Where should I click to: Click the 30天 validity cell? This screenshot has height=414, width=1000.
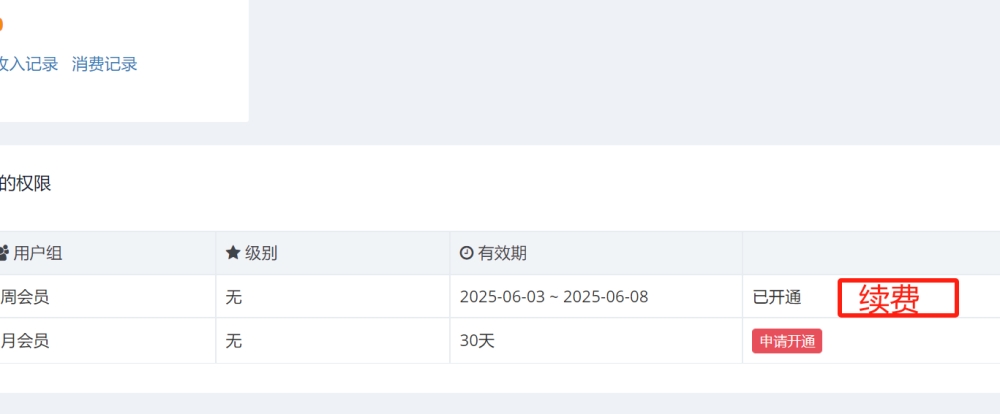[x=596, y=341]
